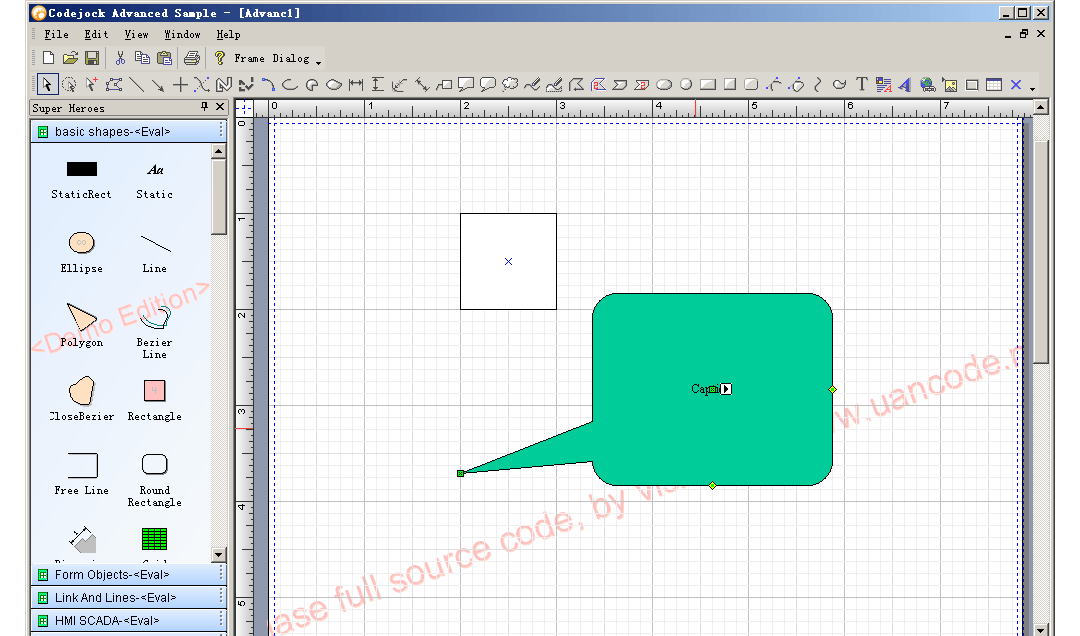Click the callout bottom edge diamond handle
This screenshot has width=1080, height=636.
[712, 486]
